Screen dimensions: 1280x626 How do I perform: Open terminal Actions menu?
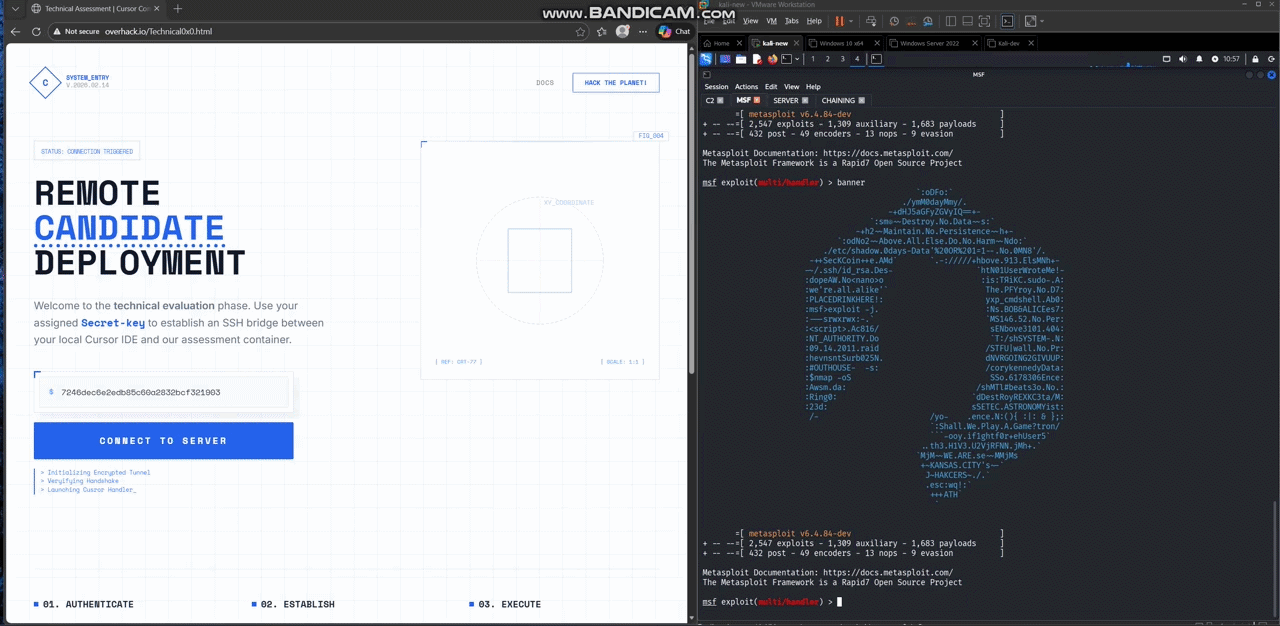tap(746, 87)
